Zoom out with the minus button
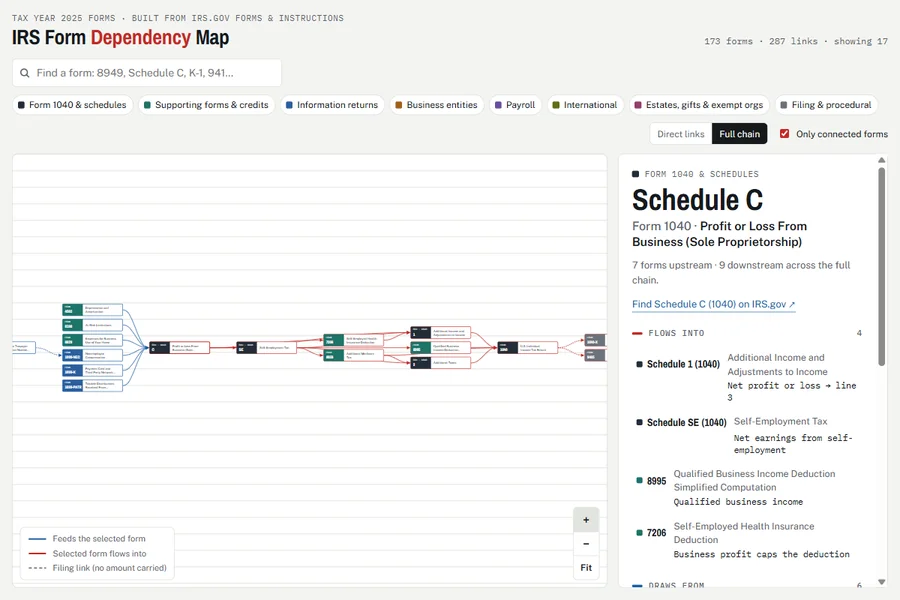This screenshot has height=600, width=900. [x=586, y=544]
